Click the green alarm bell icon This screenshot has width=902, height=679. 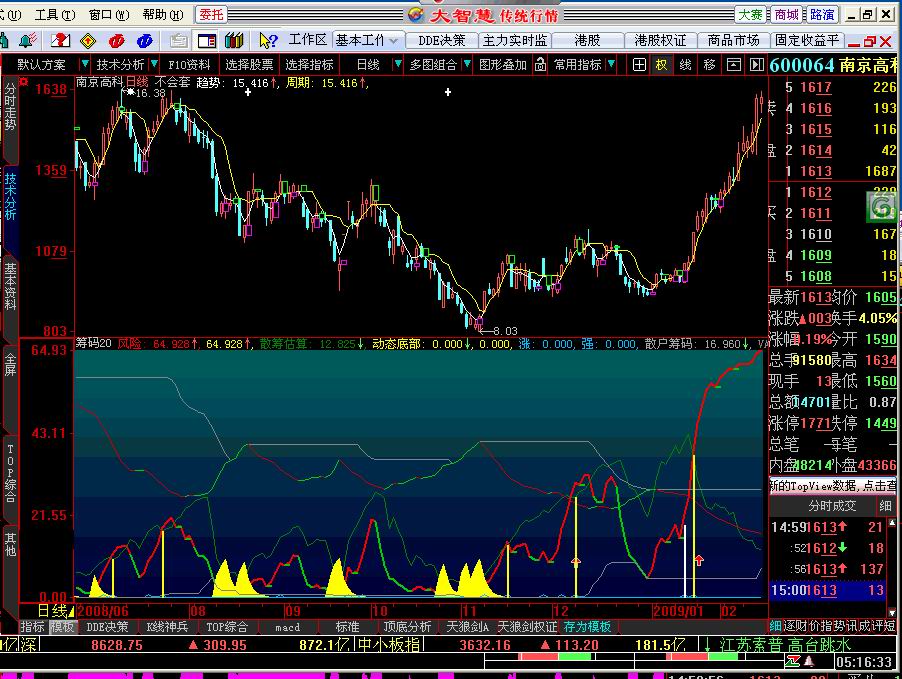(x=27, y=40)
